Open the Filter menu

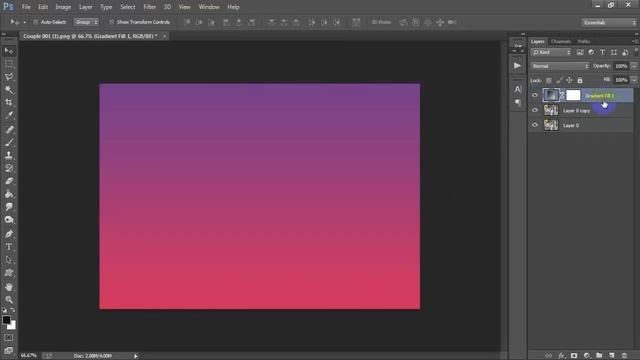pyautogui.click(x=149, y=7)
